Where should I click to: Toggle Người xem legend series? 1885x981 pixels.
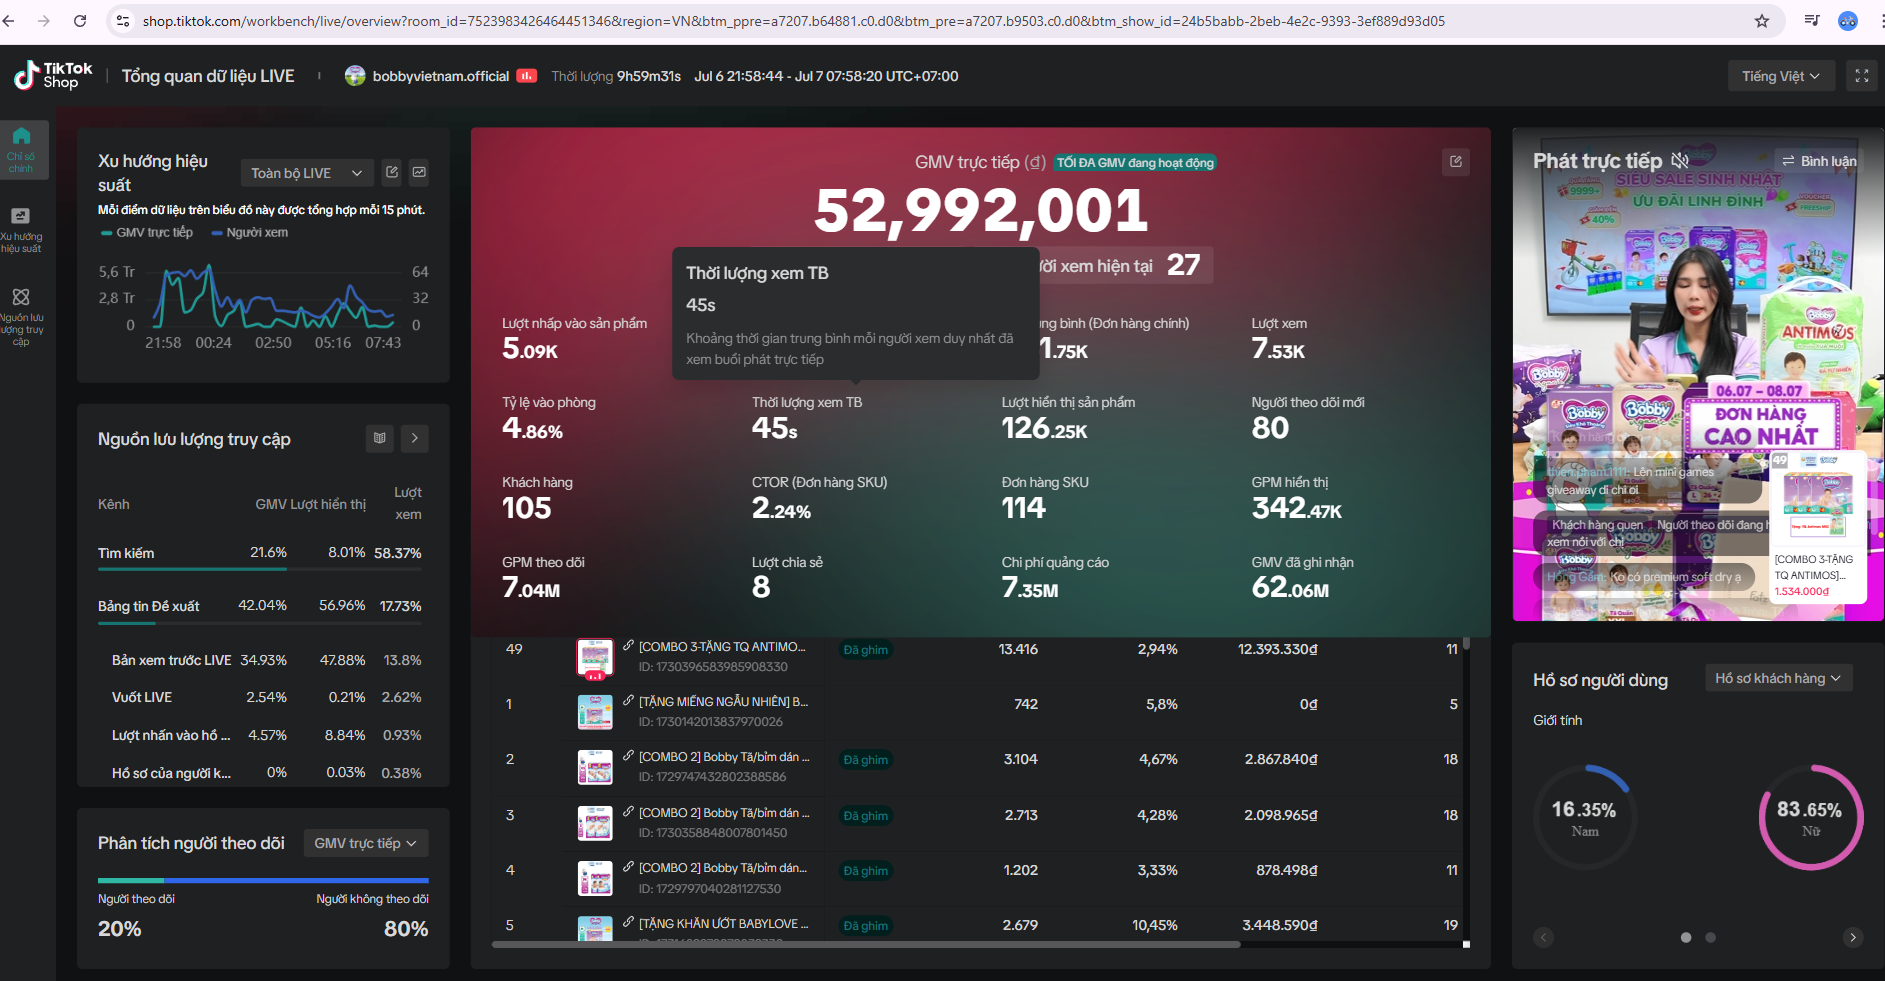tap(250, 232)
